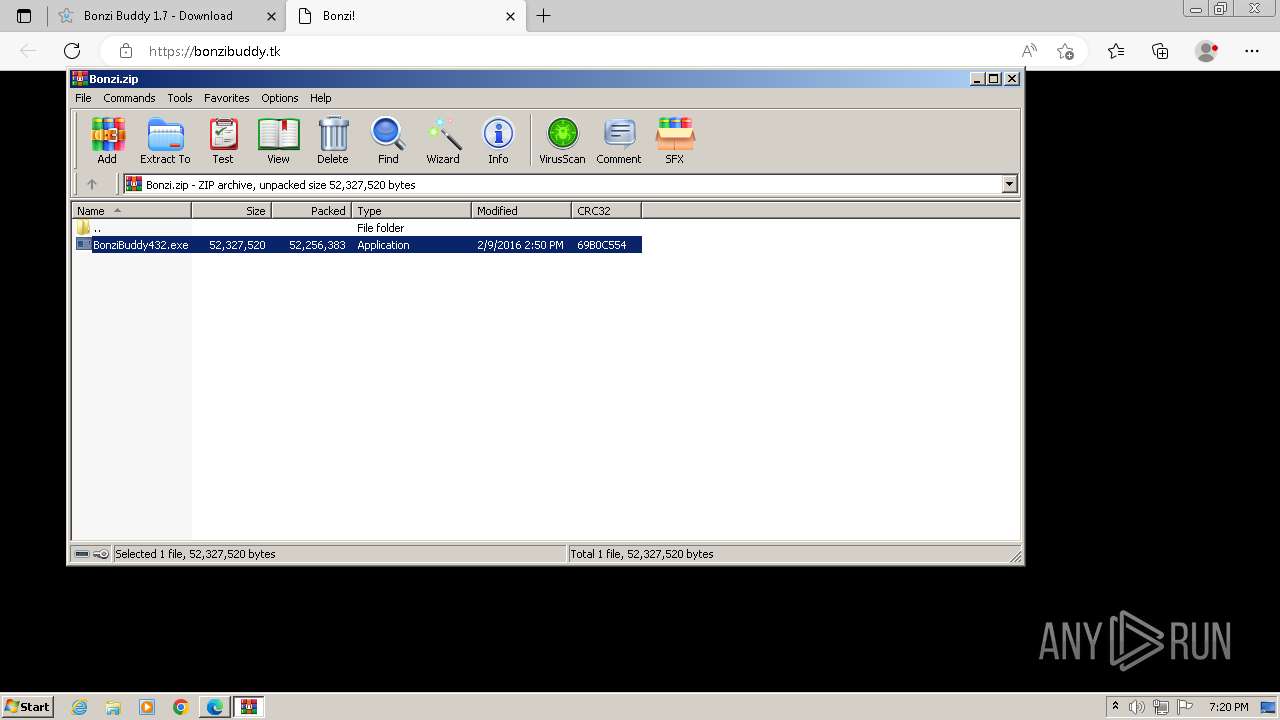Click the Add toolbar icon in WinRAR

[107, 140]
